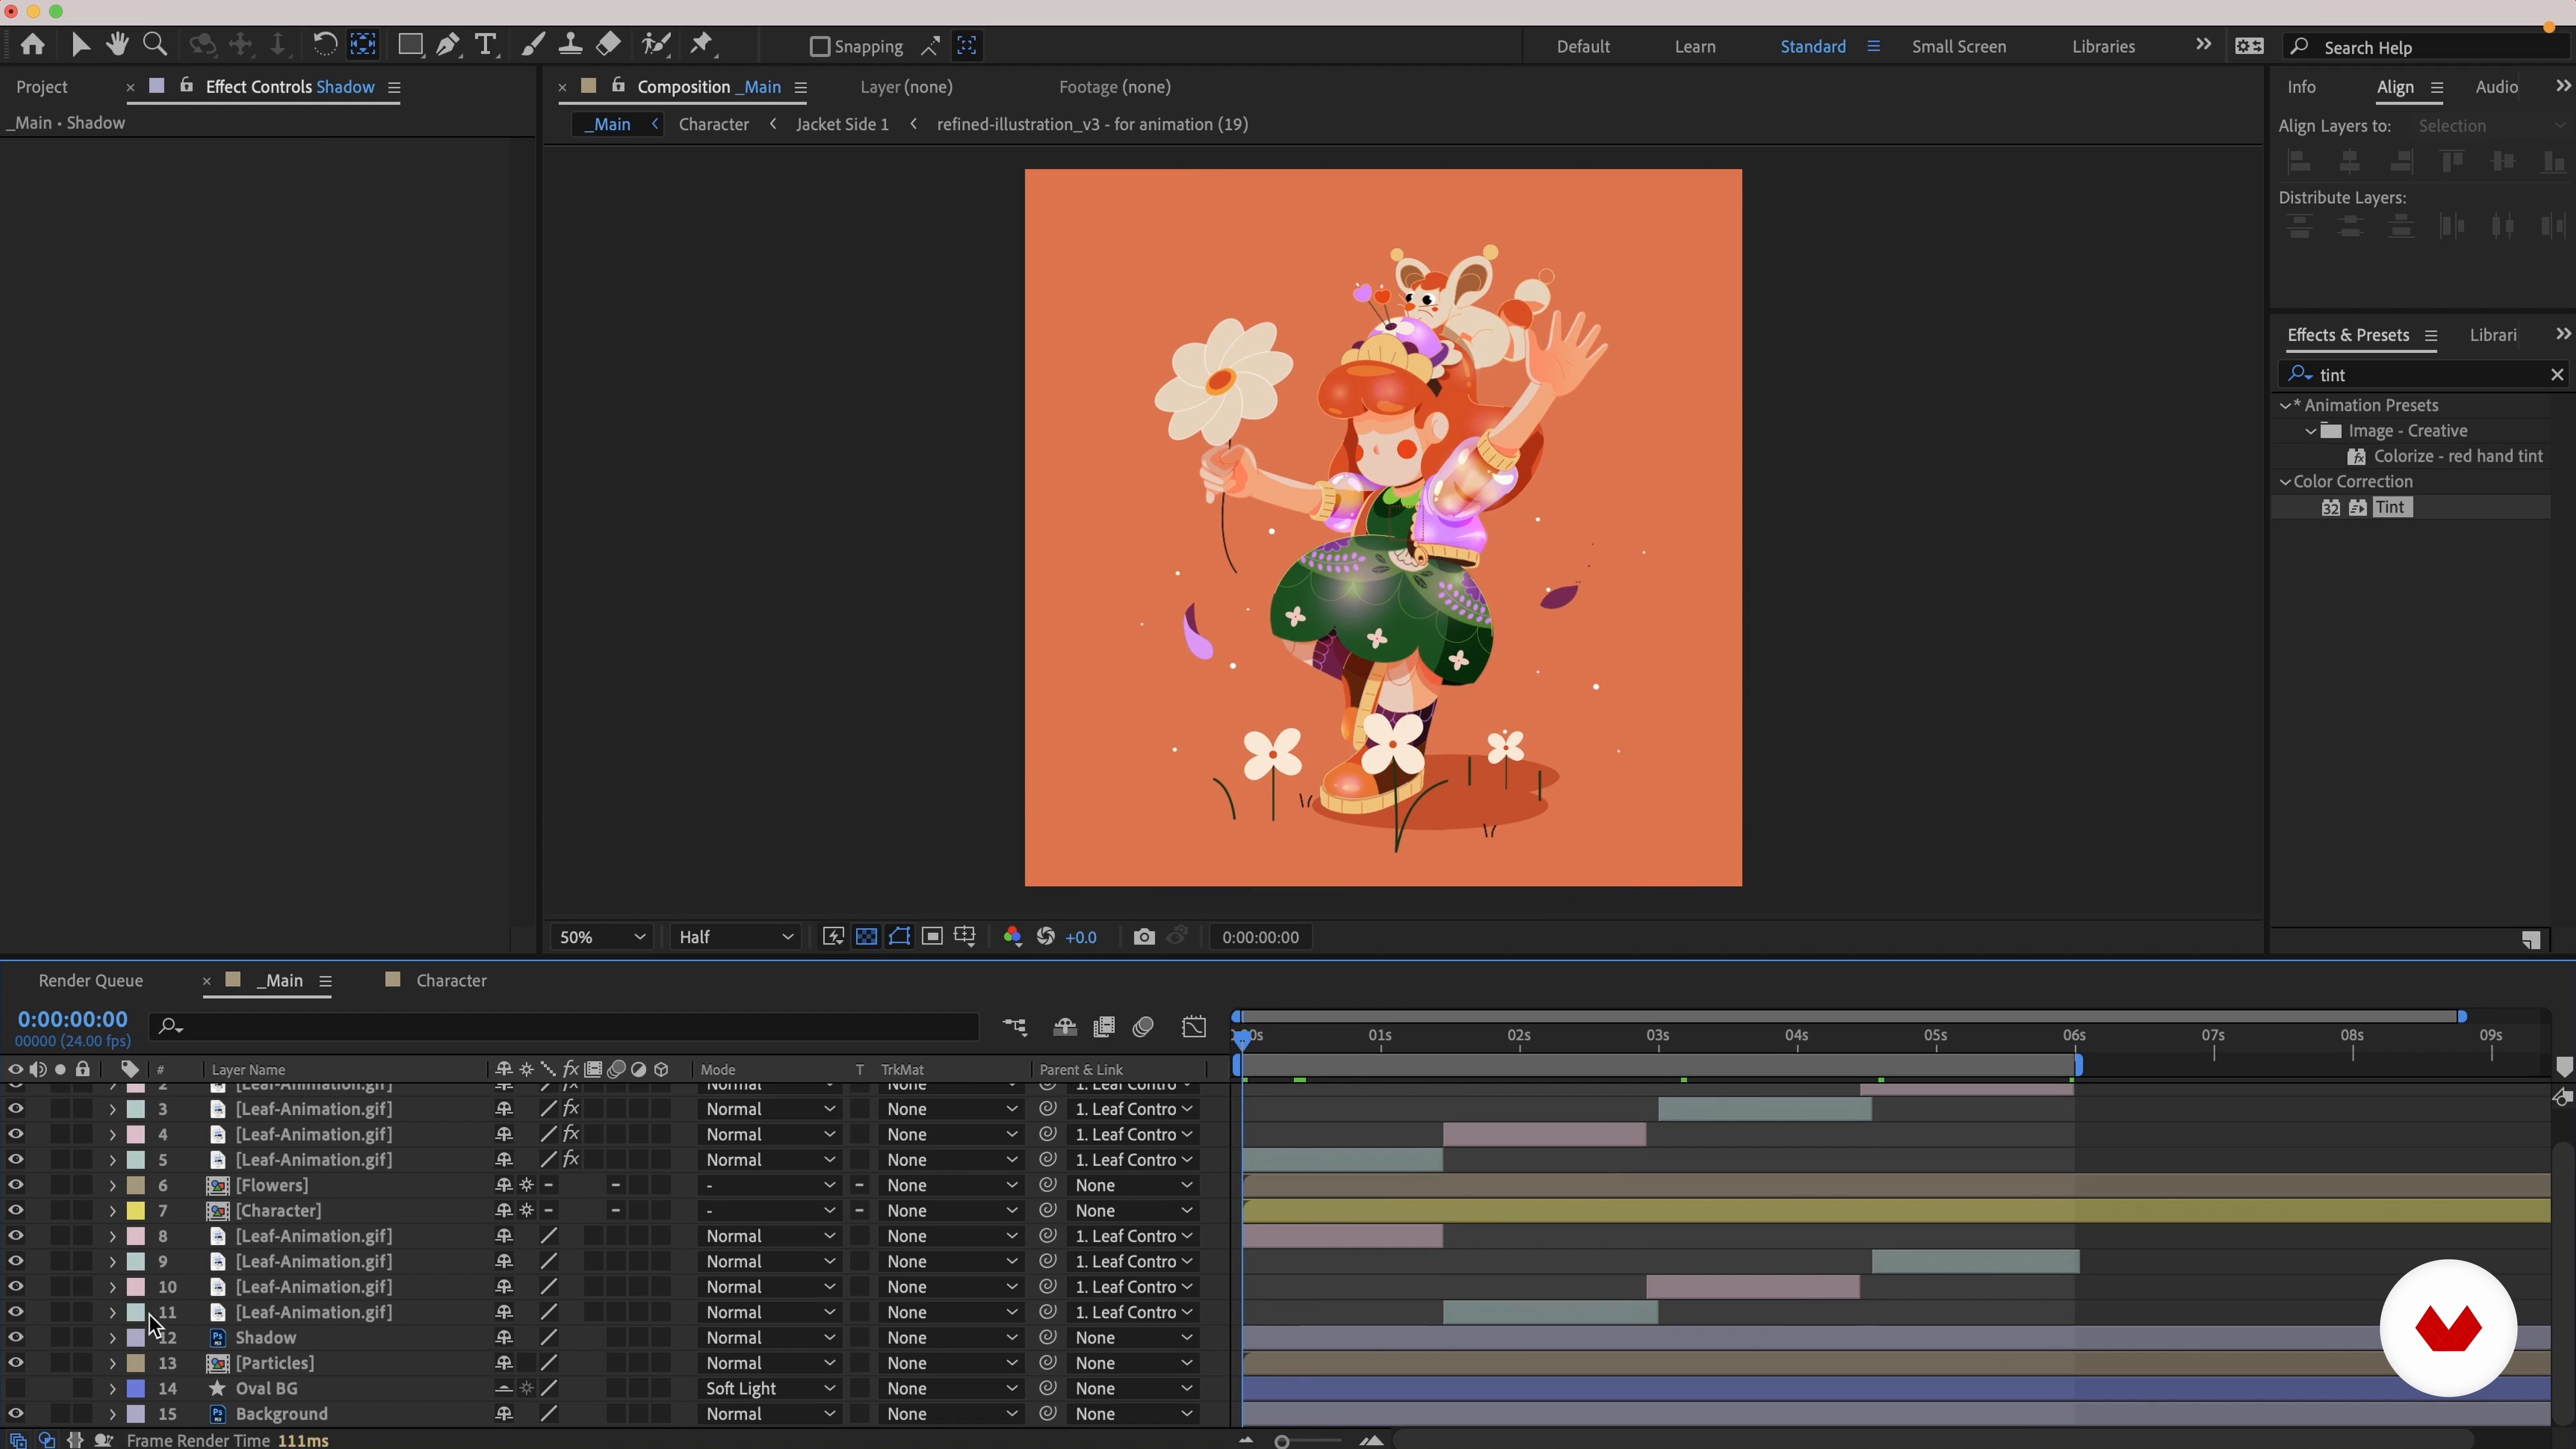Select the Pen tool in toolbar
The width and height of the screenshot is (2576, 1449).
448,45
